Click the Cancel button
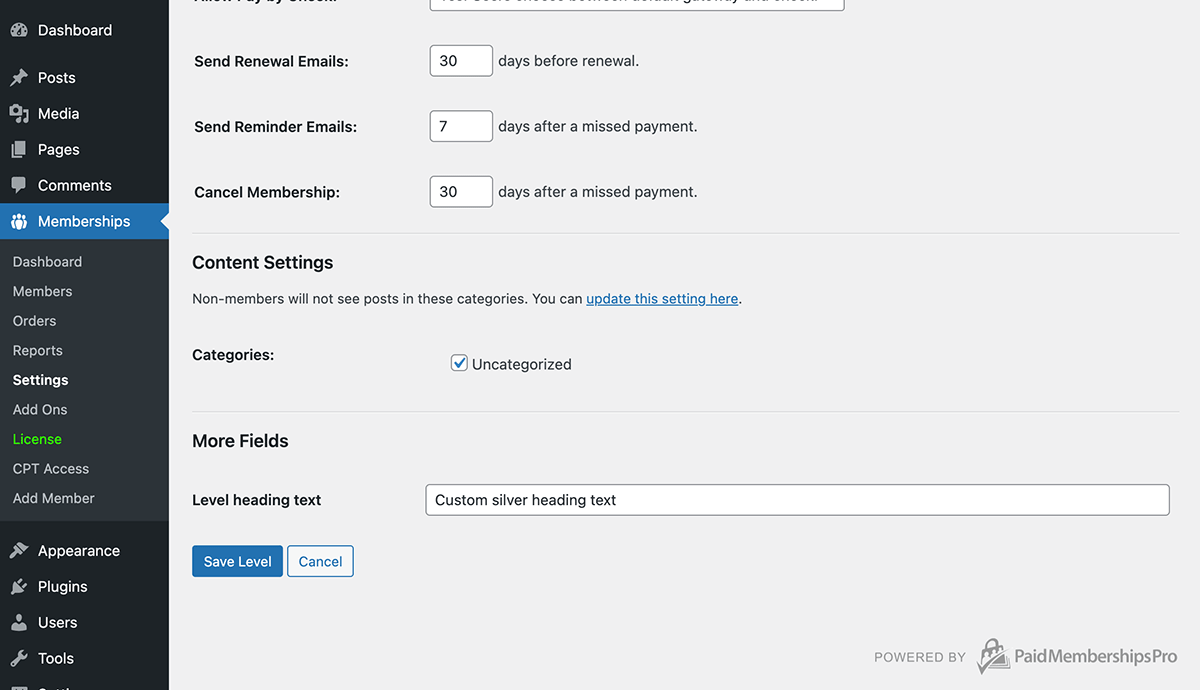 point(320,561)
